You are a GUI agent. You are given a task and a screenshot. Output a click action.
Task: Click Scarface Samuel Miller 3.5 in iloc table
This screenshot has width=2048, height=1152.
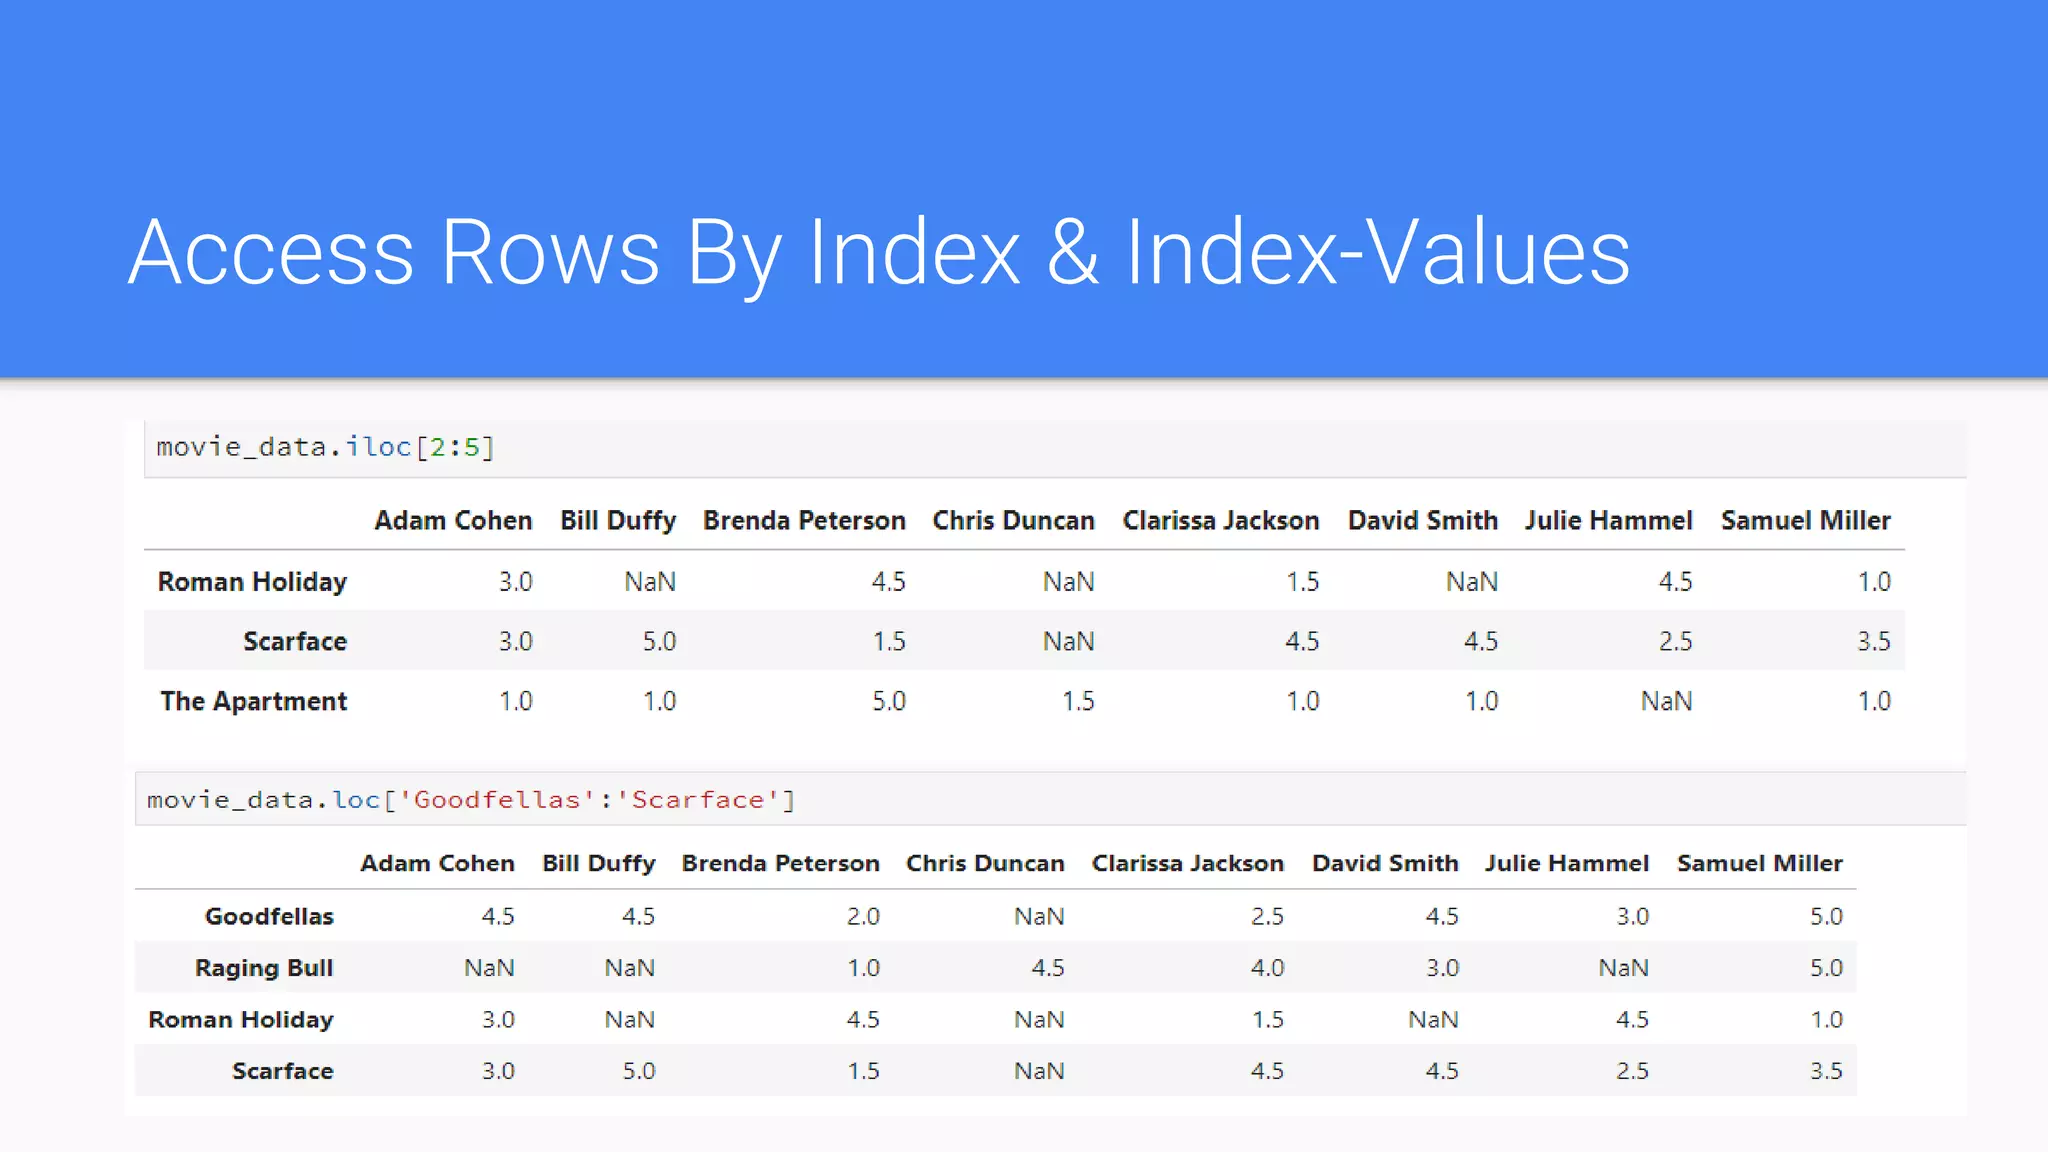1875,641
